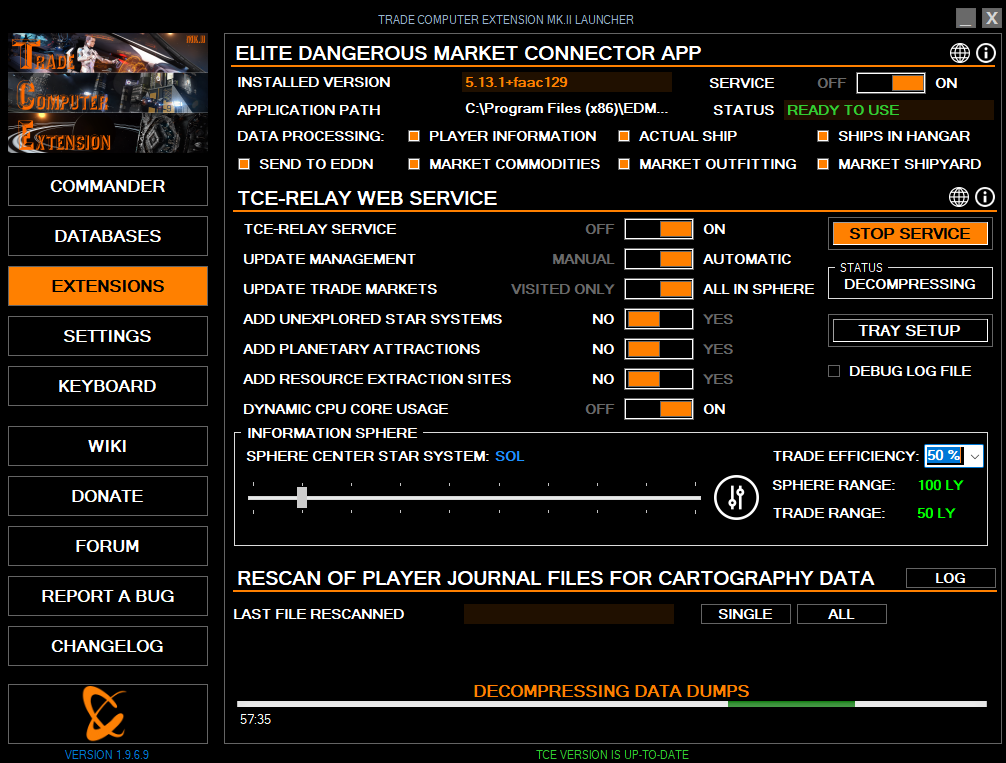Close the launcher window
The height and width of the screenshot is (763, 1006).
[992, 18]
